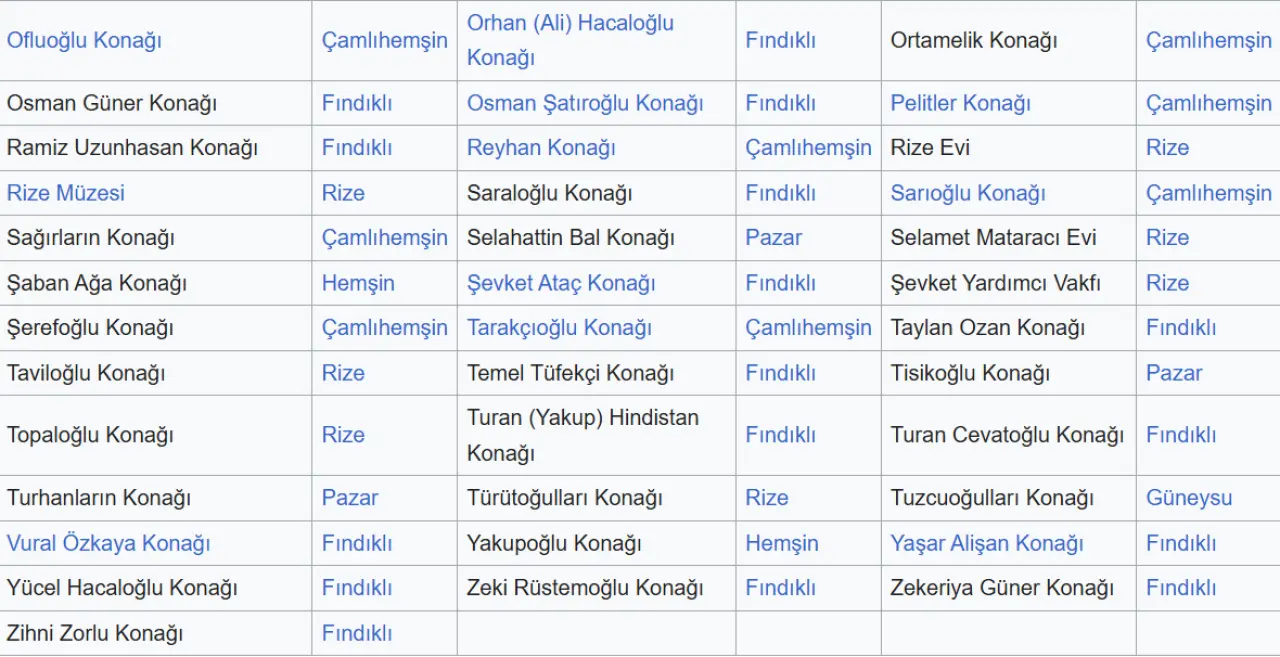Open the Sarıoğlu Konağı link
Image resolution: width=1280 pixels, height=657 pixels.
click(968, 193)
